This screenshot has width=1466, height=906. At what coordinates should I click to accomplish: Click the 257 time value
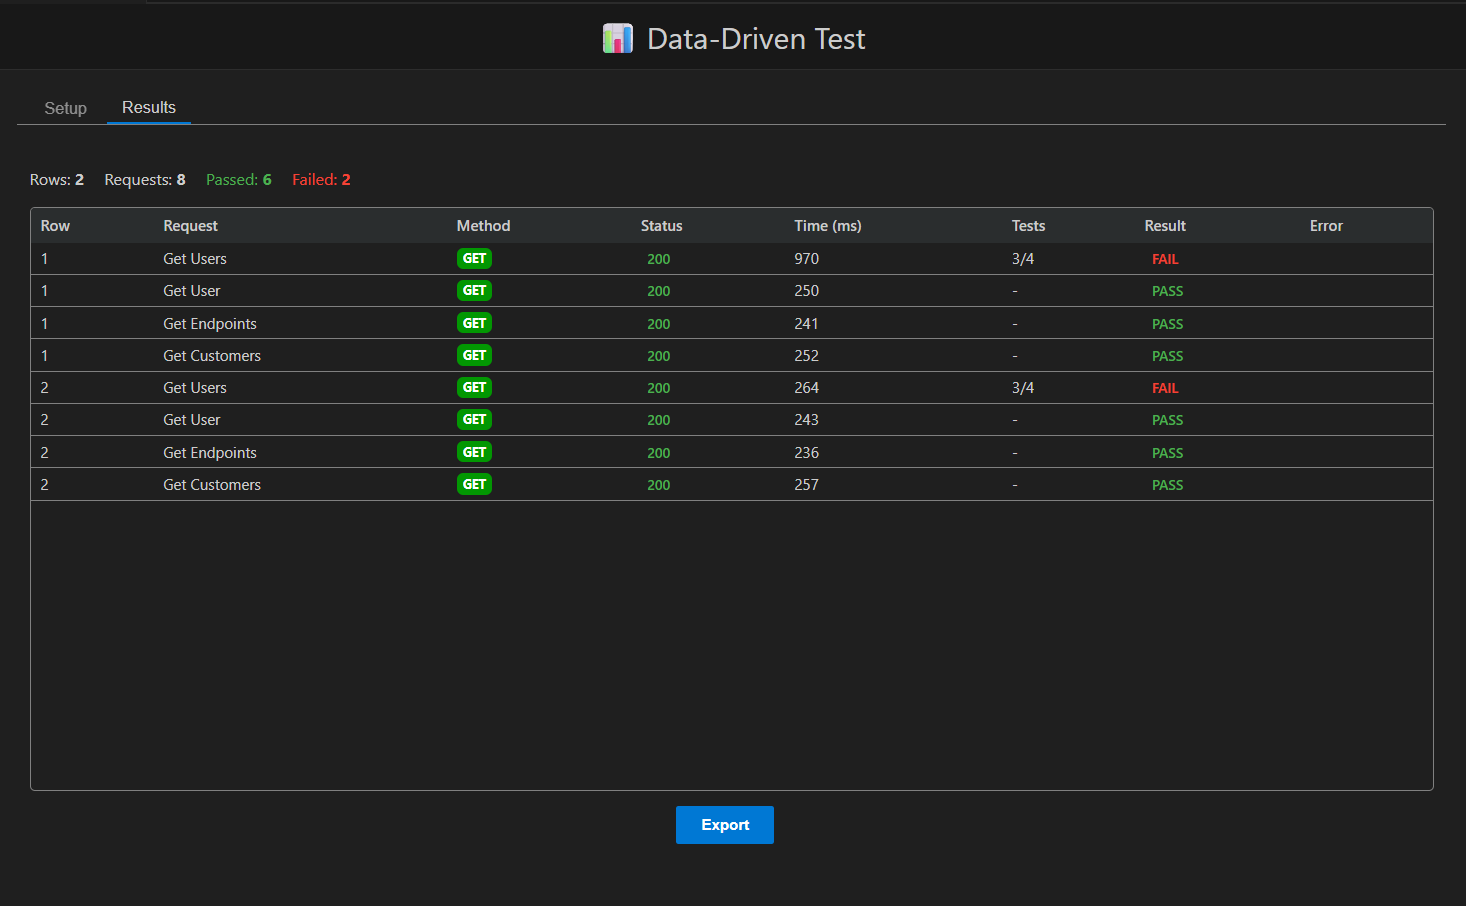pyautogui.click(x=807, y=485)
